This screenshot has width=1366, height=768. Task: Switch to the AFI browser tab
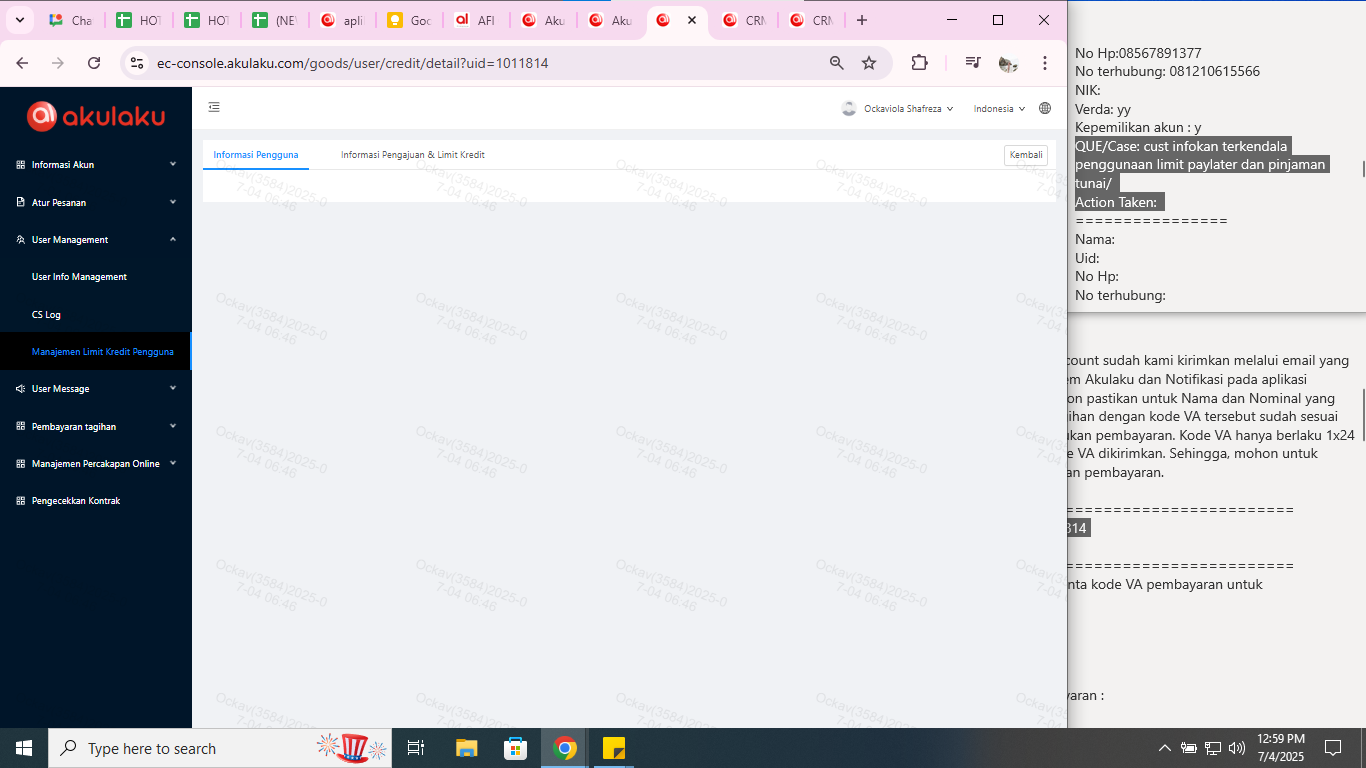476,20
